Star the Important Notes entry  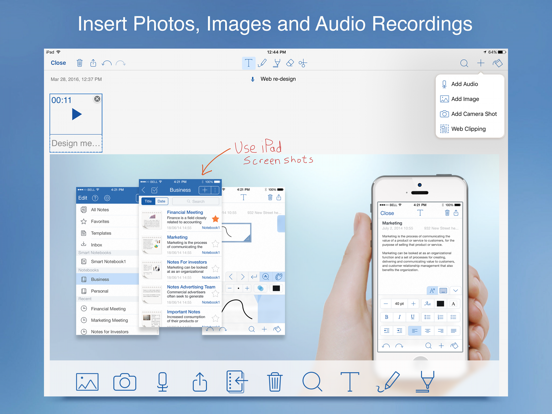click(x=215, y=318)
